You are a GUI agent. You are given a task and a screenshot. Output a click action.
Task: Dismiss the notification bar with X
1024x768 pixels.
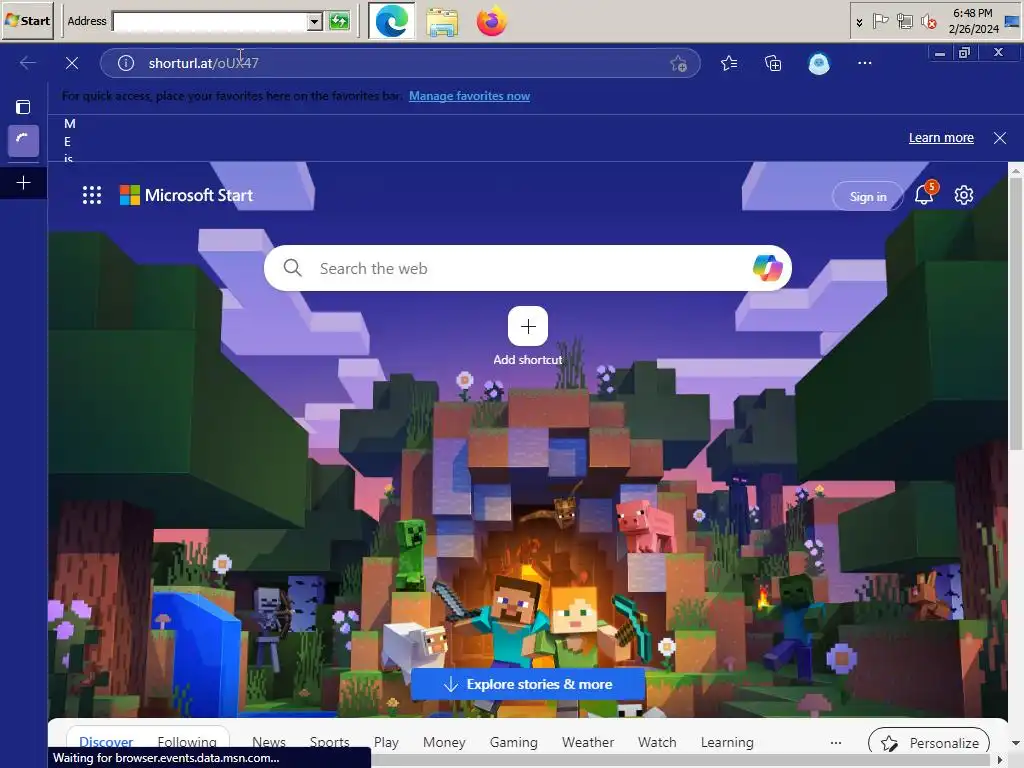point(999,138)
